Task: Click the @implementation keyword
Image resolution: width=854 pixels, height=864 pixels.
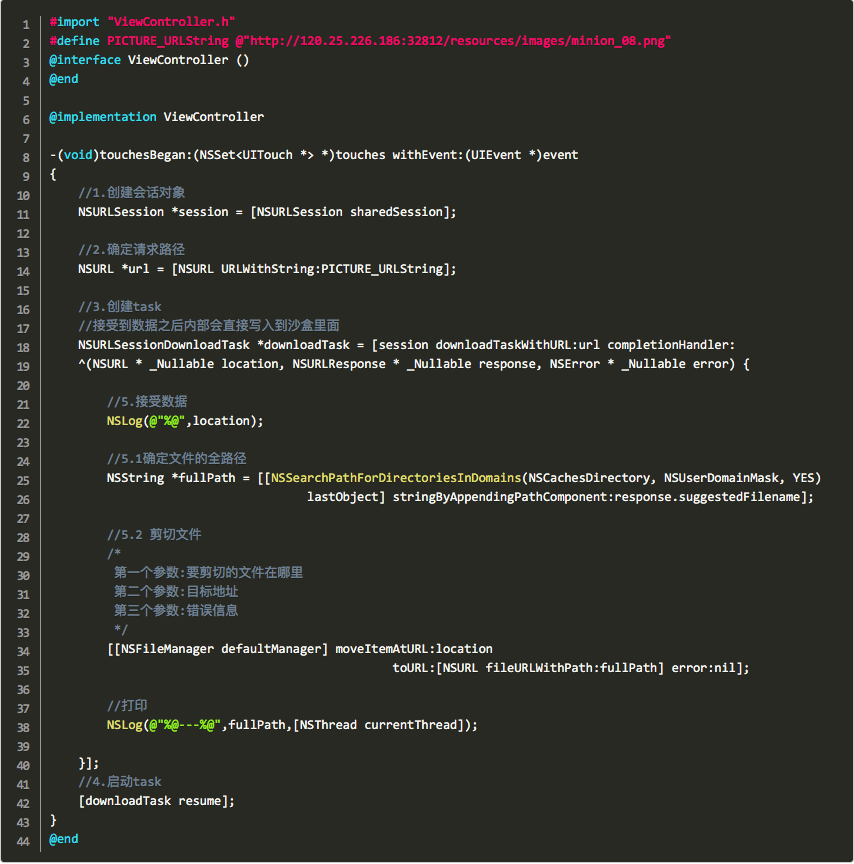Action: pyautogui.click(x=102, y=117)
